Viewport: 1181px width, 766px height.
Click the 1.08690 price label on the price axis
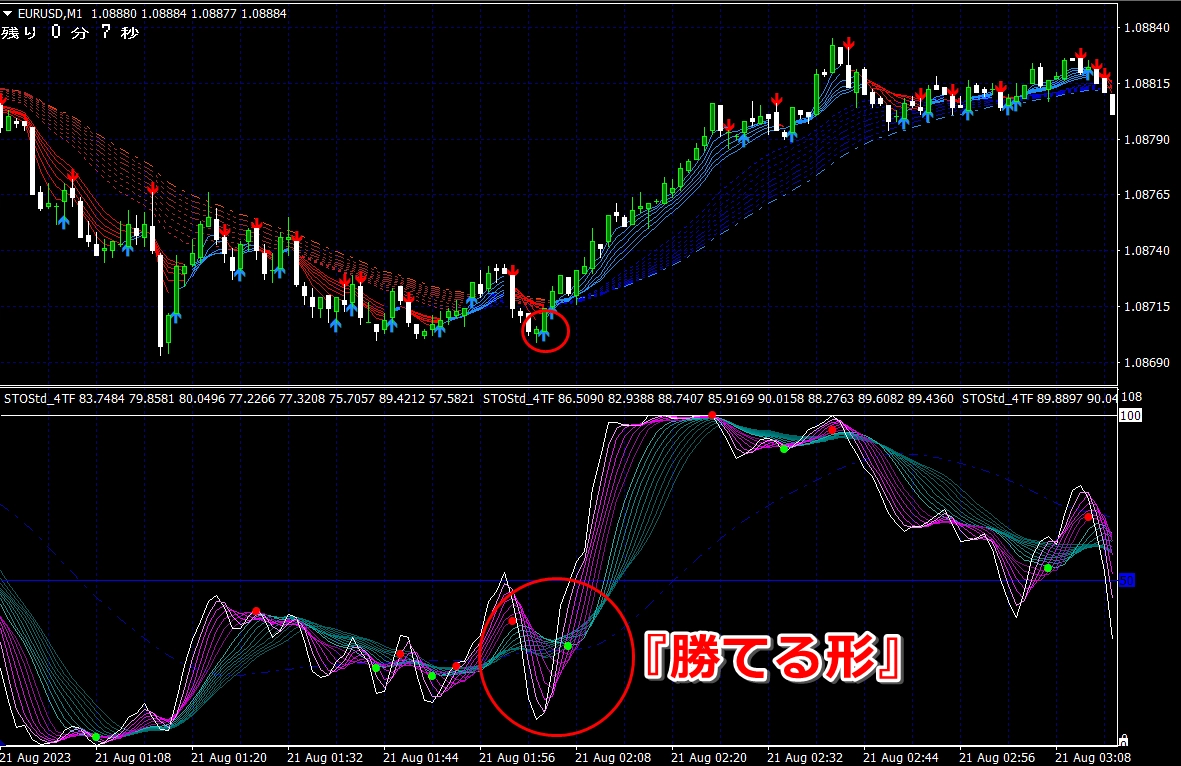tap(1147, 362)
